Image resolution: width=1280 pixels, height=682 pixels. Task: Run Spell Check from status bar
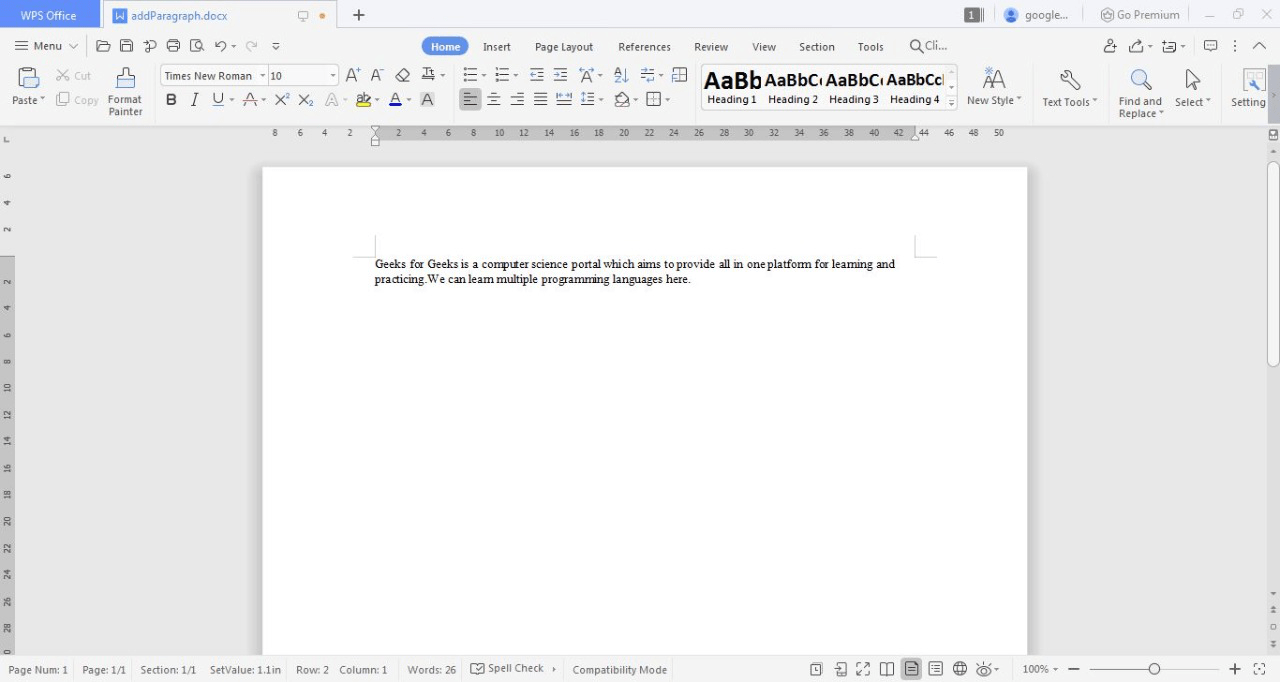click(x=510, y=668)
